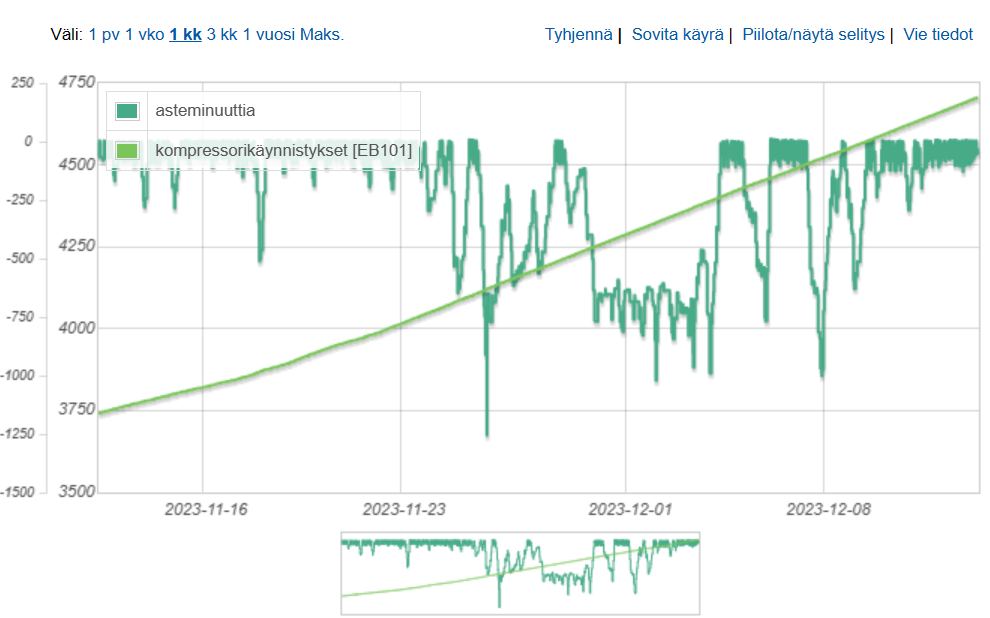Choose the bold 1 kk range

185,34
